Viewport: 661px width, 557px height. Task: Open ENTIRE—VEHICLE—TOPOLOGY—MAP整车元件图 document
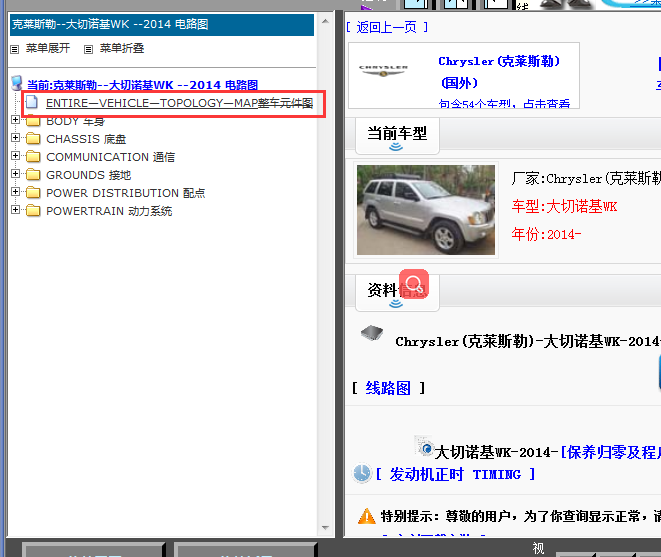(x=180, y=103)
